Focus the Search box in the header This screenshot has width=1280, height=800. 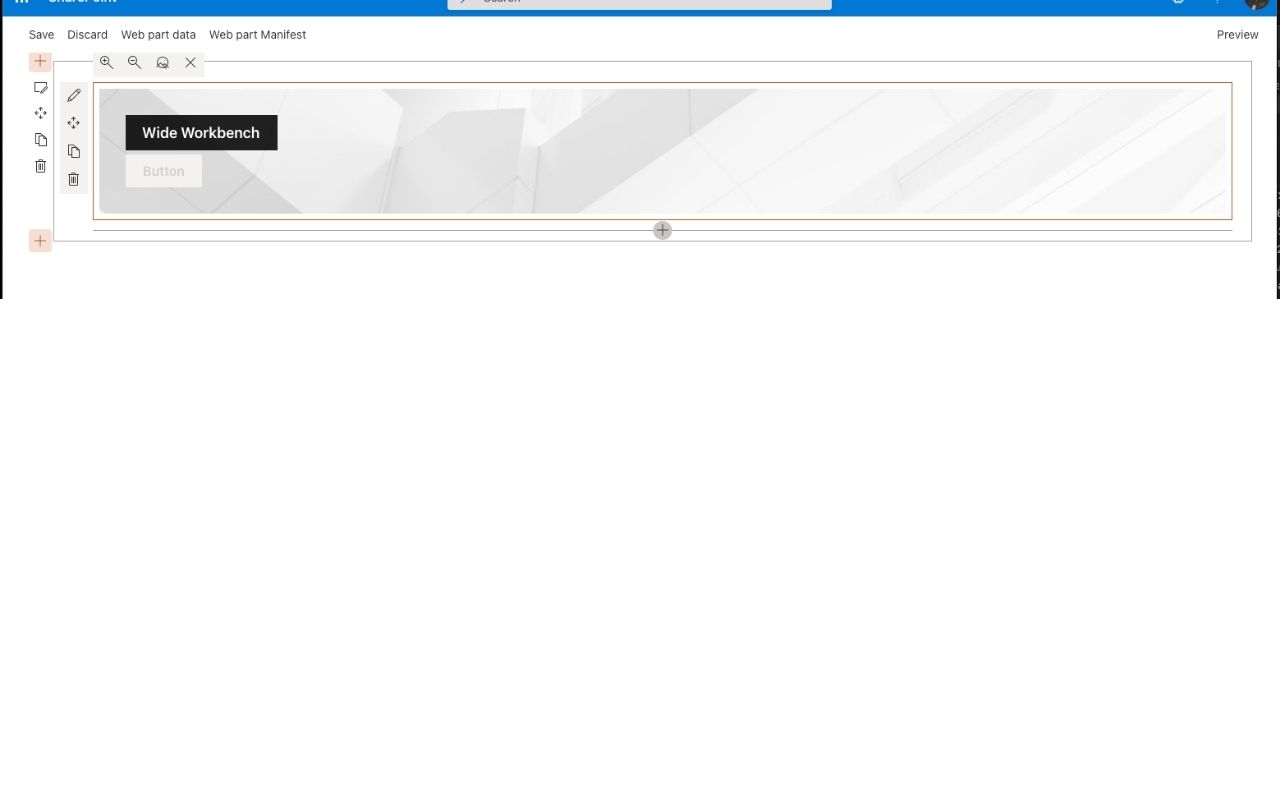pos(639,3)
